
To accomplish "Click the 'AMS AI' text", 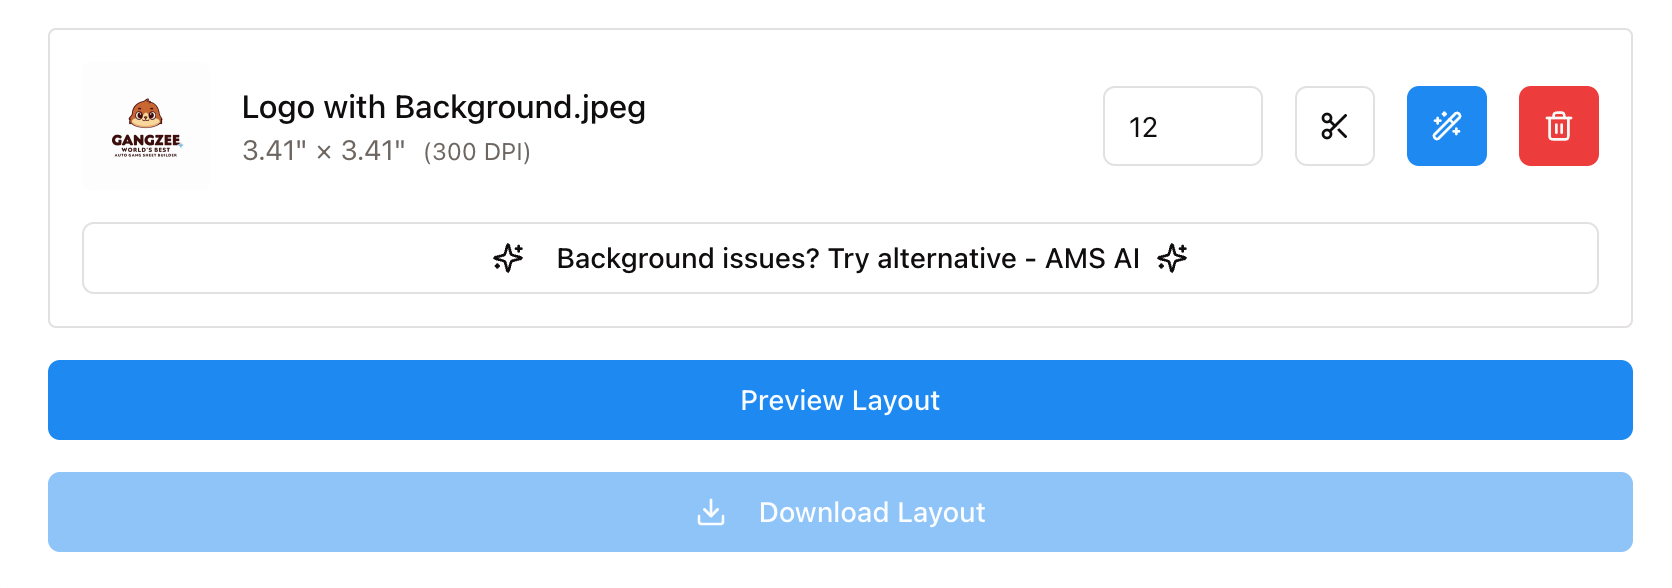I will (1092, 259).
